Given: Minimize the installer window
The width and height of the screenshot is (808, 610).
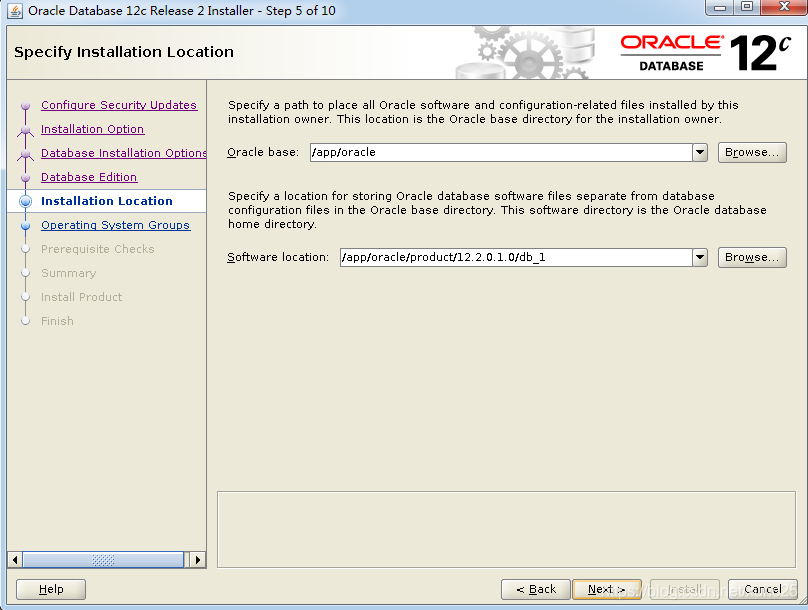Looking at the screenshot, I should tap(720, 8).
